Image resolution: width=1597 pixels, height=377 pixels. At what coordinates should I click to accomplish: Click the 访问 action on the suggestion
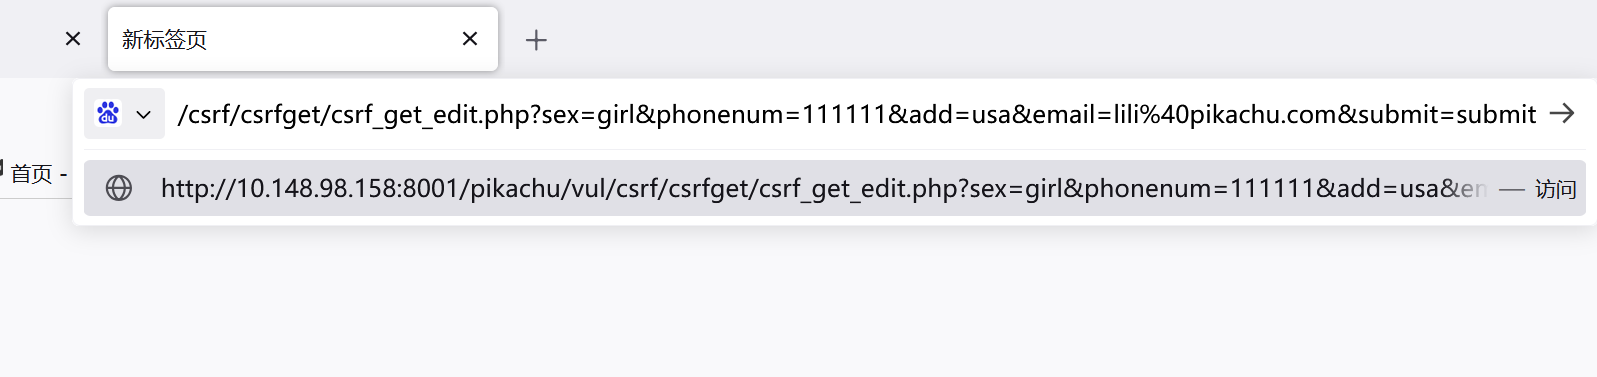click(x=1555, y=189)
